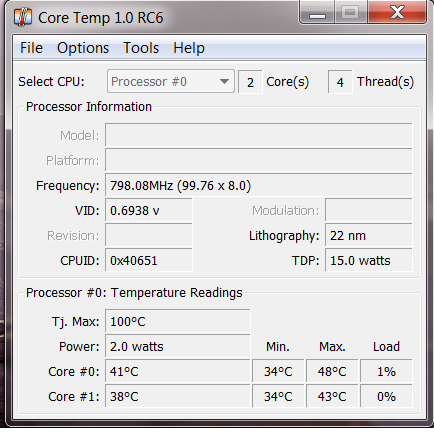434x432 pixels.
Task: Click the Core #0 max temperature 48°C
Action: [x=332, y=371]
